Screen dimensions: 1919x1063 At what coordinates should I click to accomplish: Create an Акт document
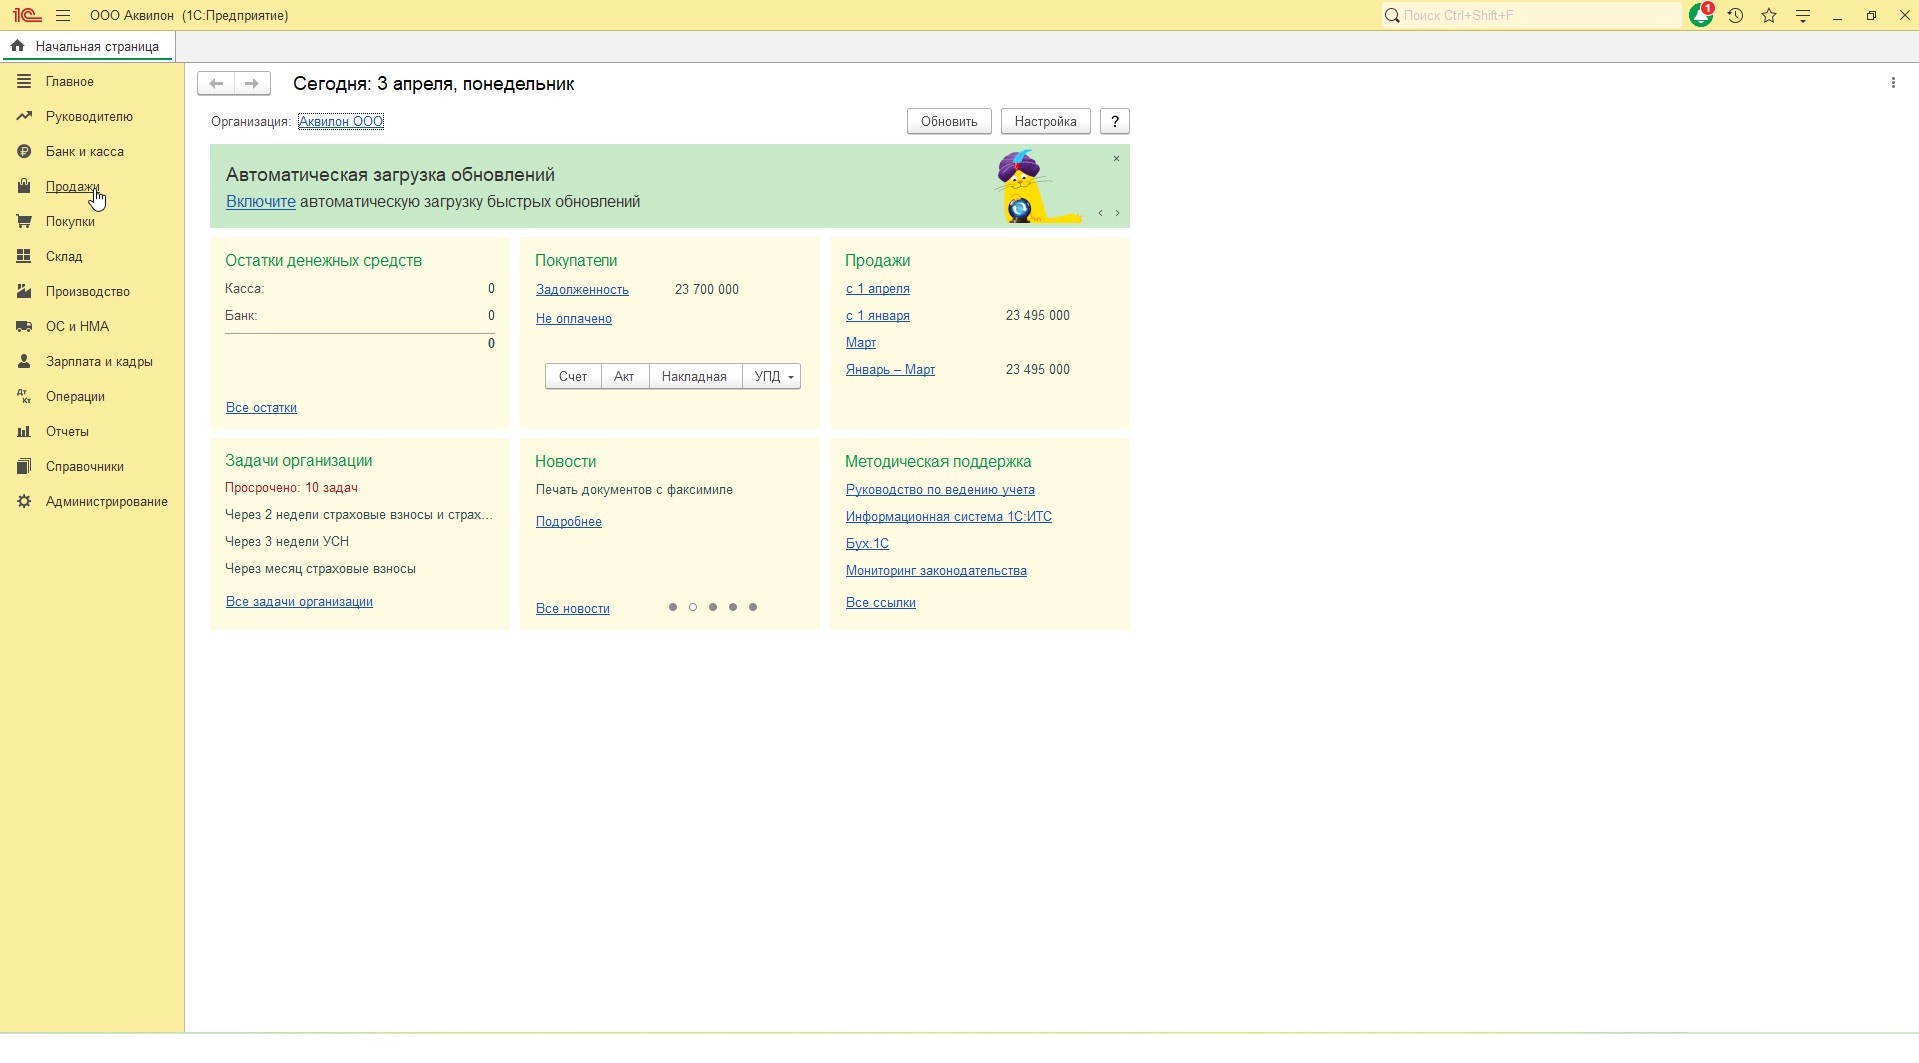click(624, 376)
